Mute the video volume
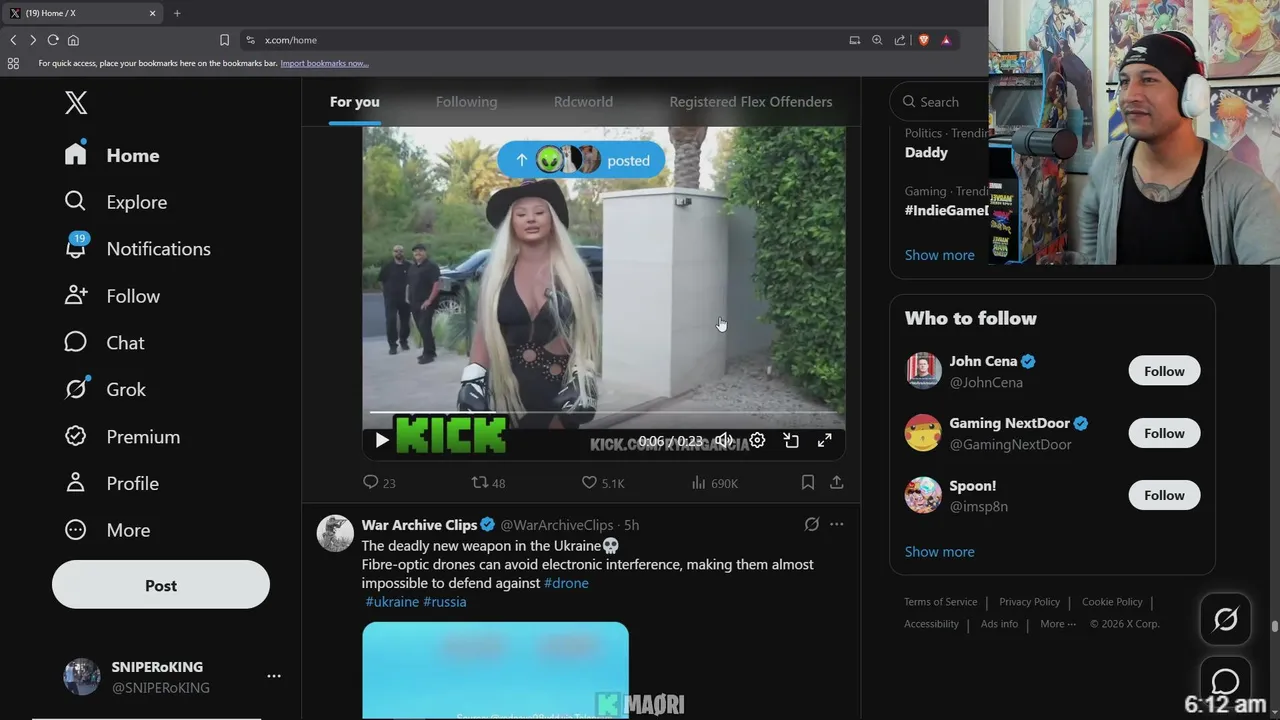This screenshot has width=1280, height=720. 723,440
